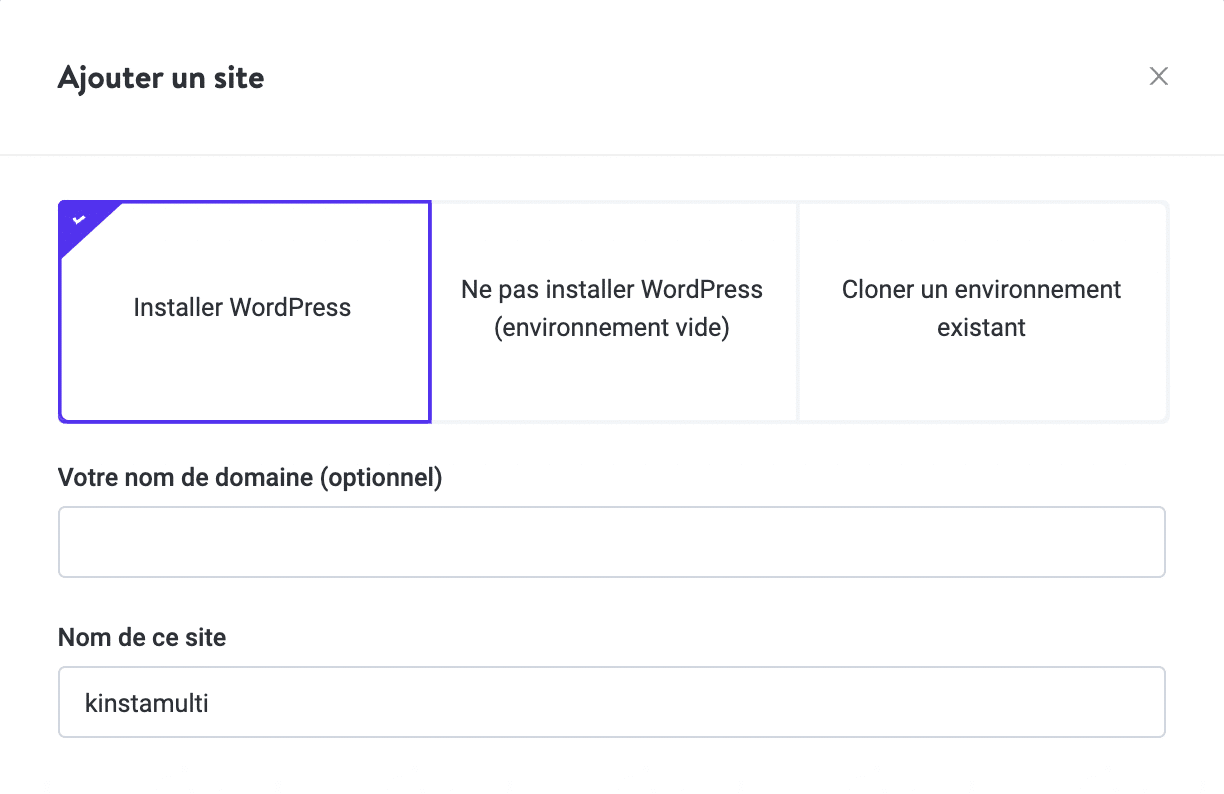Re-select the WordPress installation card
The width and height of the screenshot is (1224, 794).
point(243,308)
